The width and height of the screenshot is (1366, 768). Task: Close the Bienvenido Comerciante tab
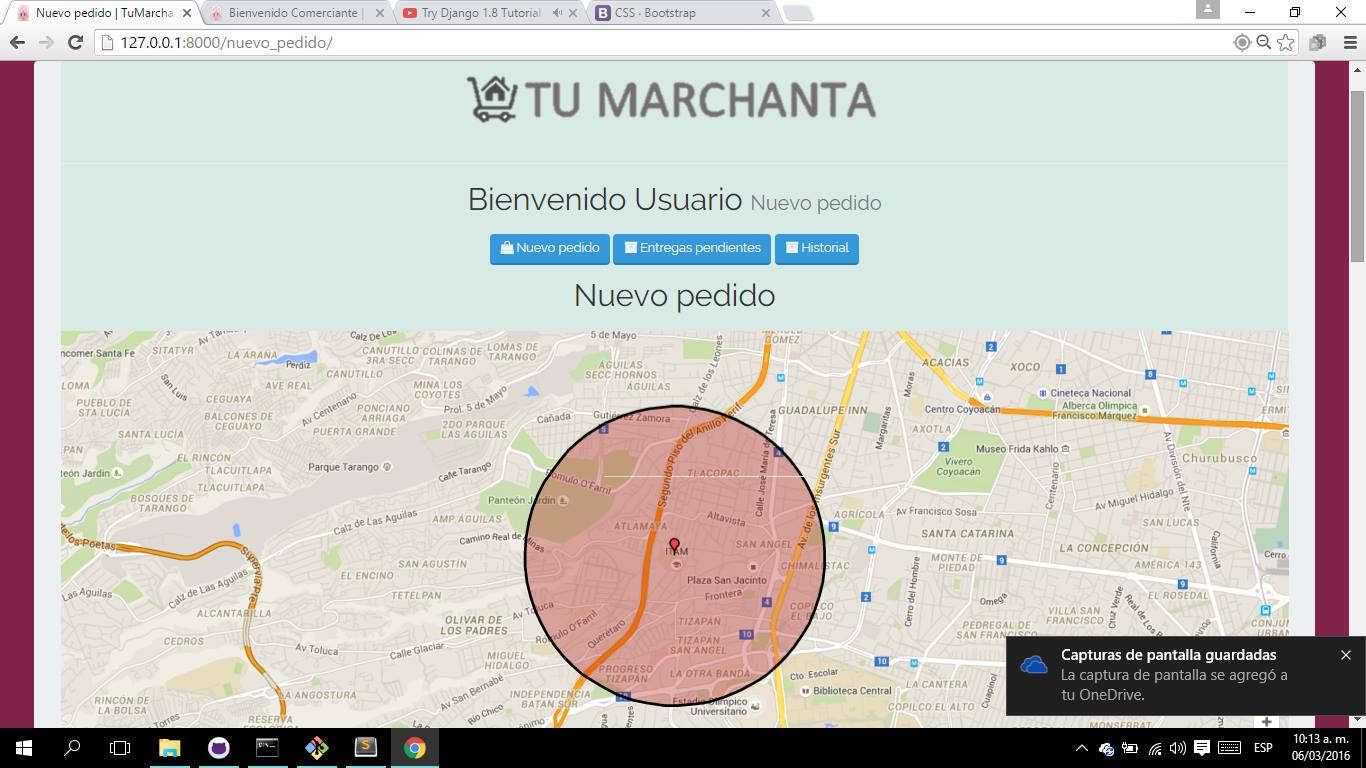380,13
